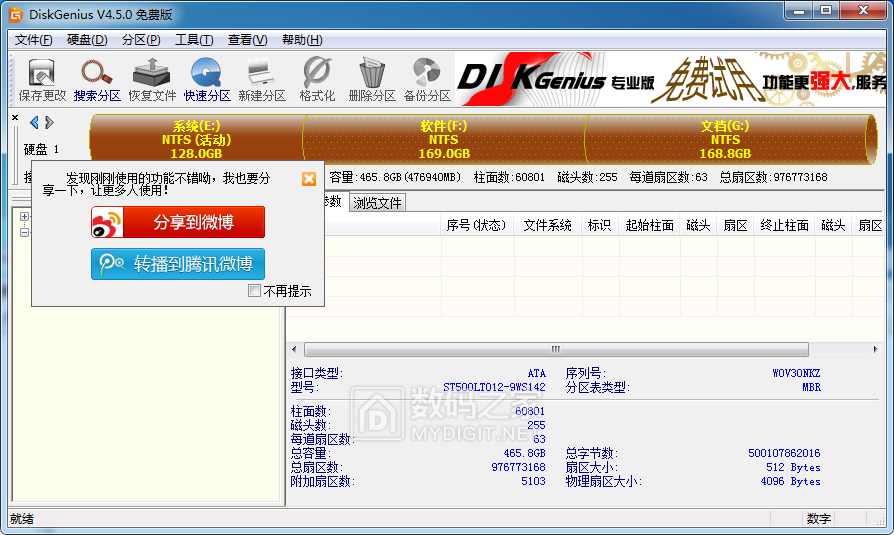Image resolution: width=894 pixels, height=535 pixels.
Task: Click the DiskGenius app icon in title bar
Action: tap(16, 14)
